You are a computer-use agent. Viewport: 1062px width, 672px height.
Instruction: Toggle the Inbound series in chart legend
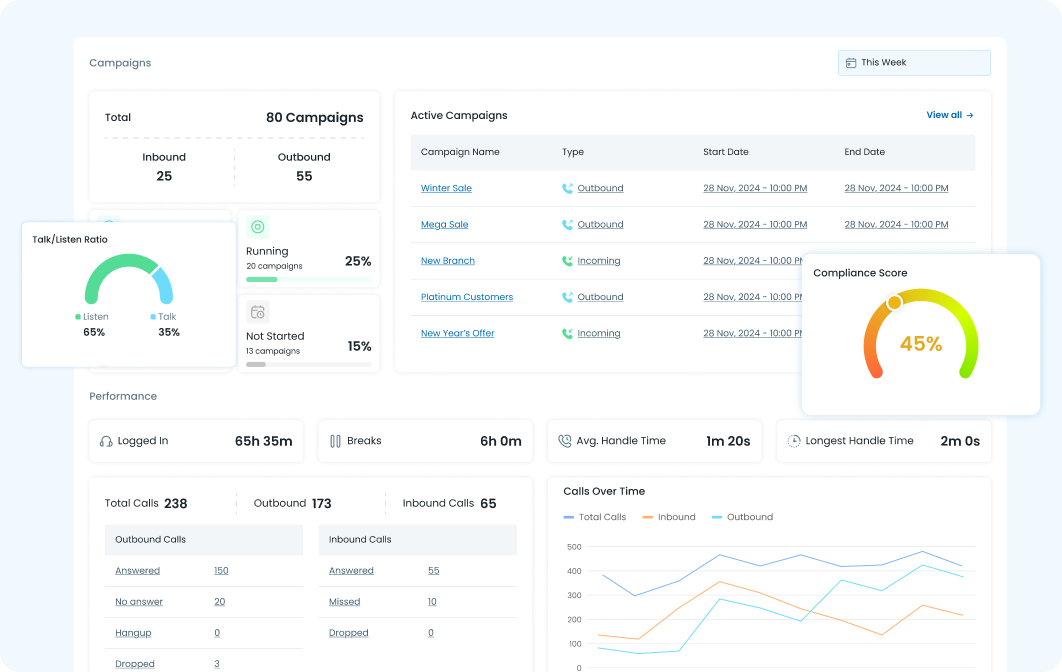[x=668, y=517]
